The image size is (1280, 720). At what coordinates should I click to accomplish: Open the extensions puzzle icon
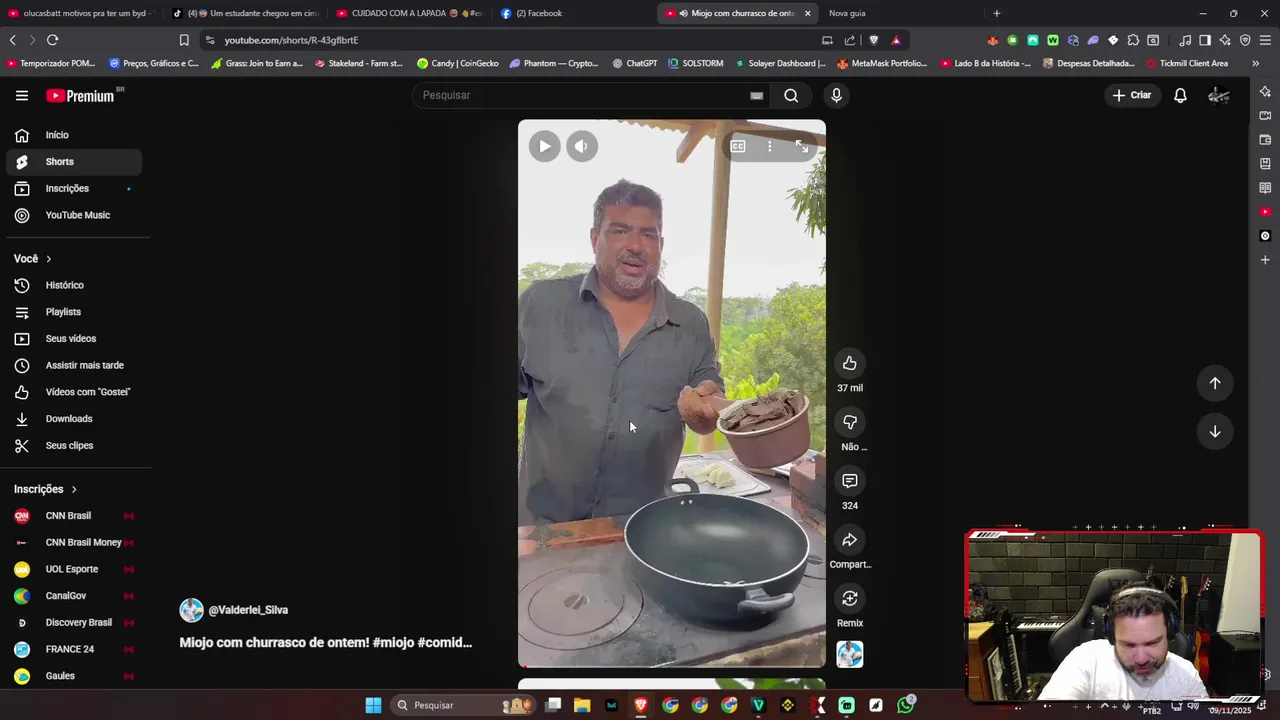click(1133, 40)
